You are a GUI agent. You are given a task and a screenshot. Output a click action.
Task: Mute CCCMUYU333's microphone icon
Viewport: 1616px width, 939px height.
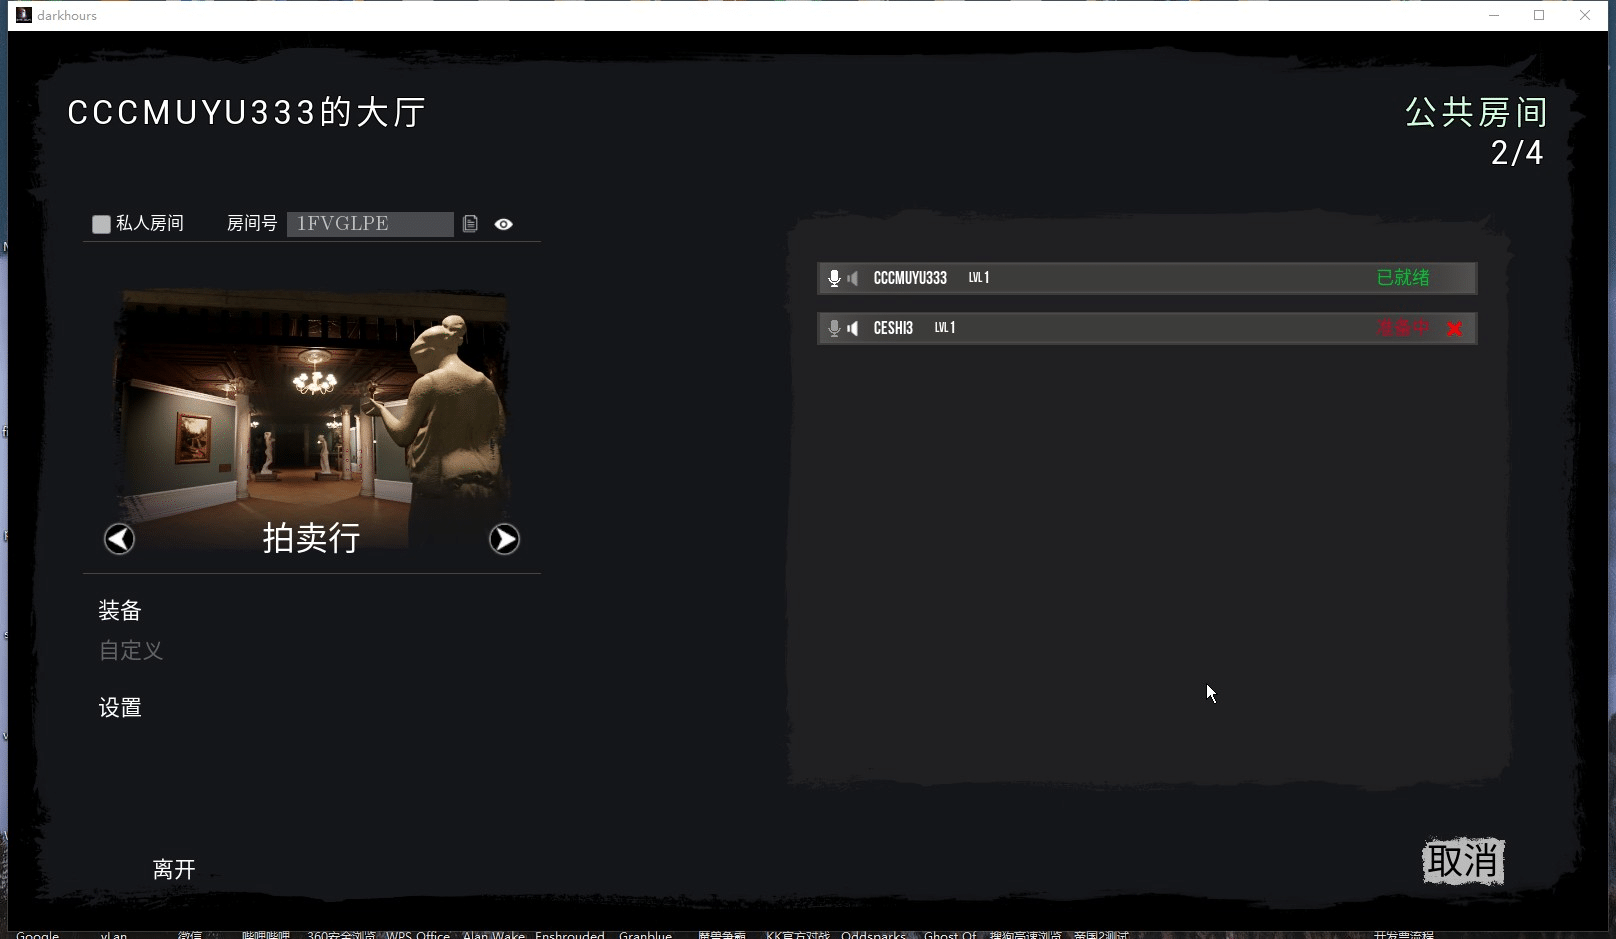[834, 278]
